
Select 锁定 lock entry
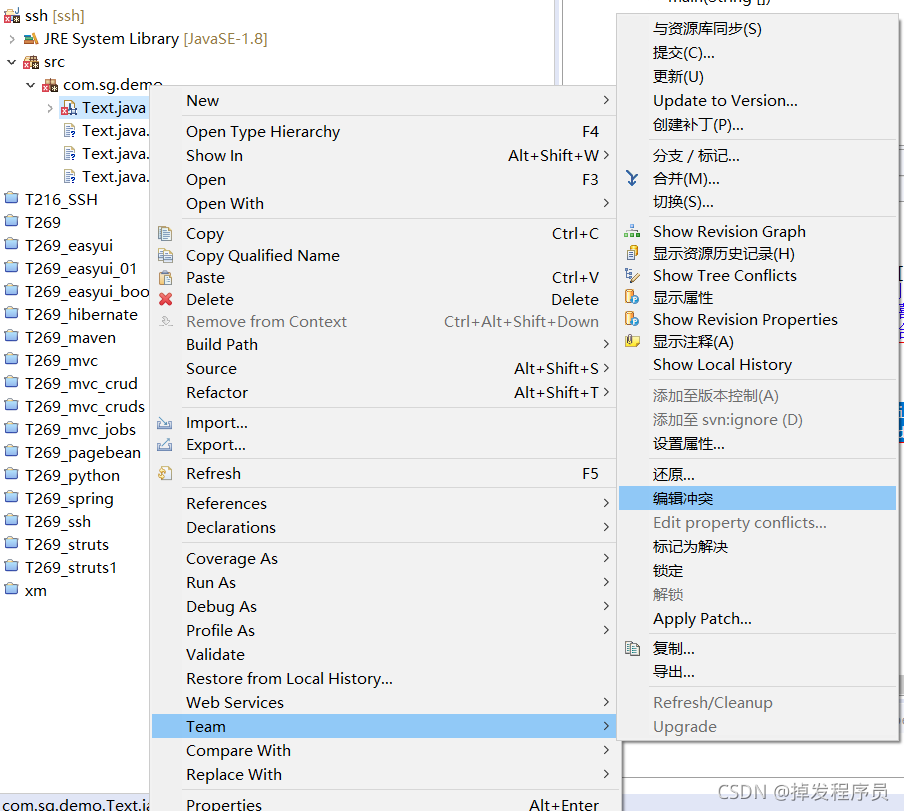coord(757,571)
